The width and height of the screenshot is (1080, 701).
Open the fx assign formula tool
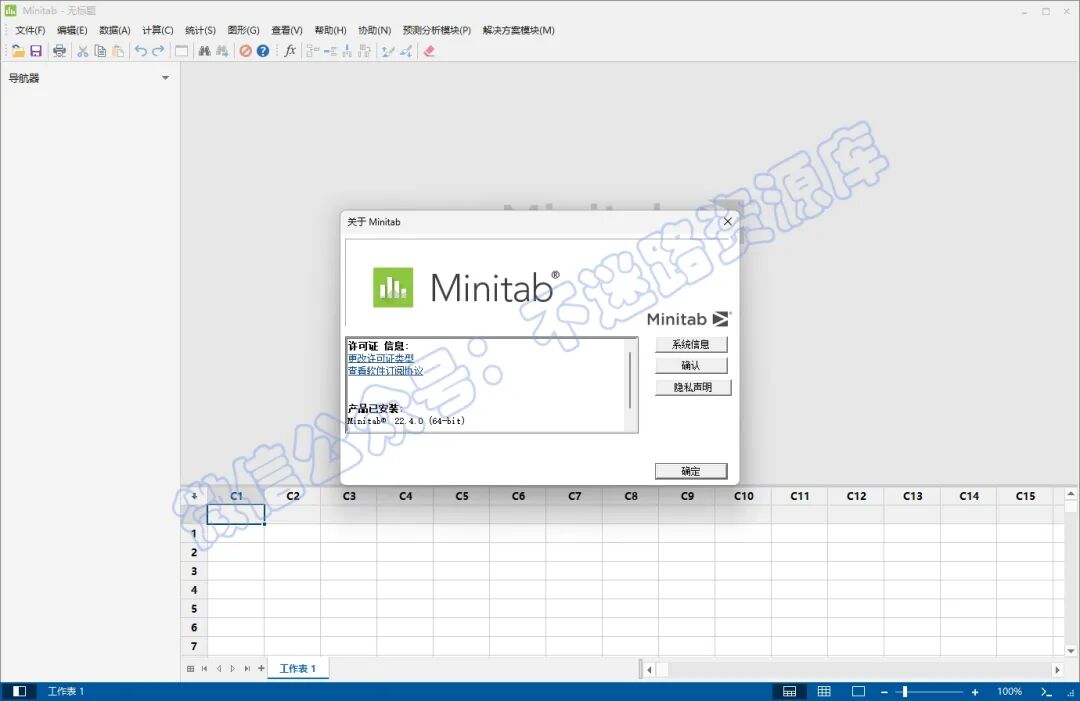click(290, 50)
